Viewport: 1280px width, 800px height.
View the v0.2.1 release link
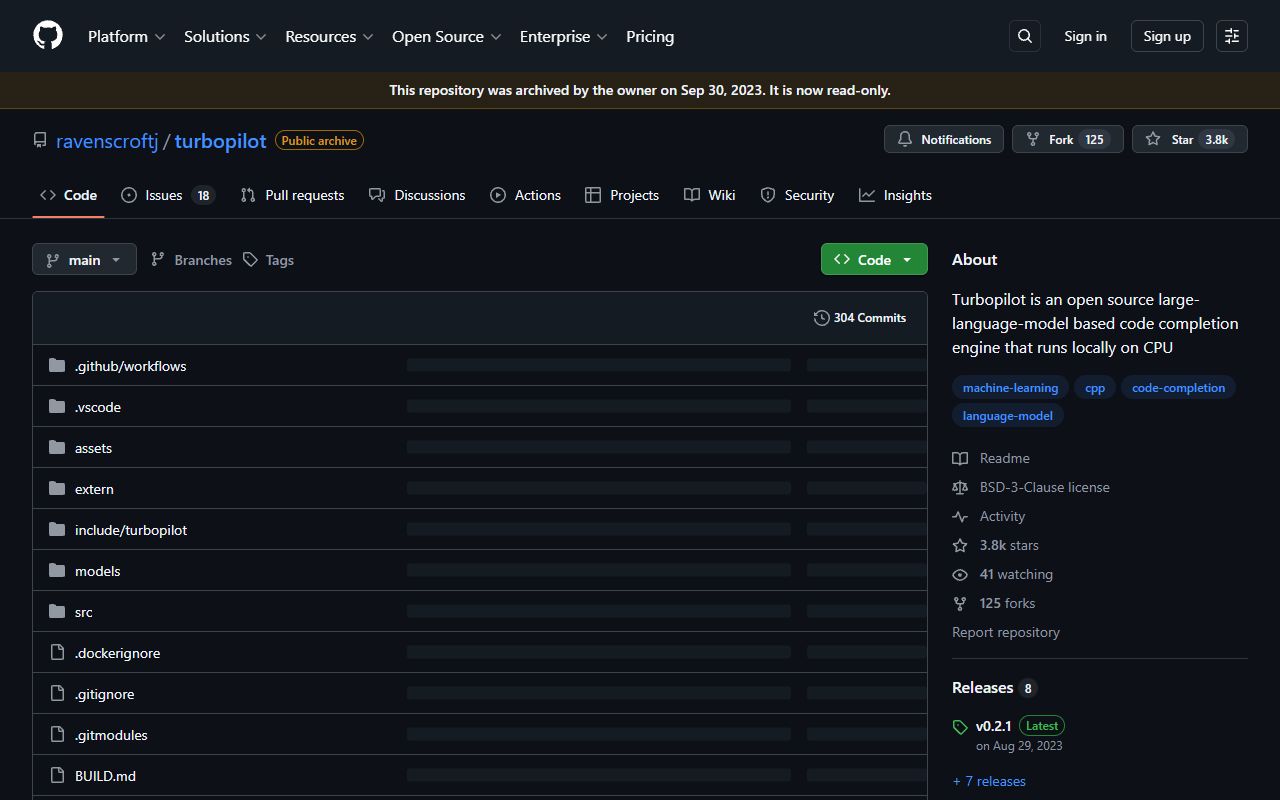993,725
